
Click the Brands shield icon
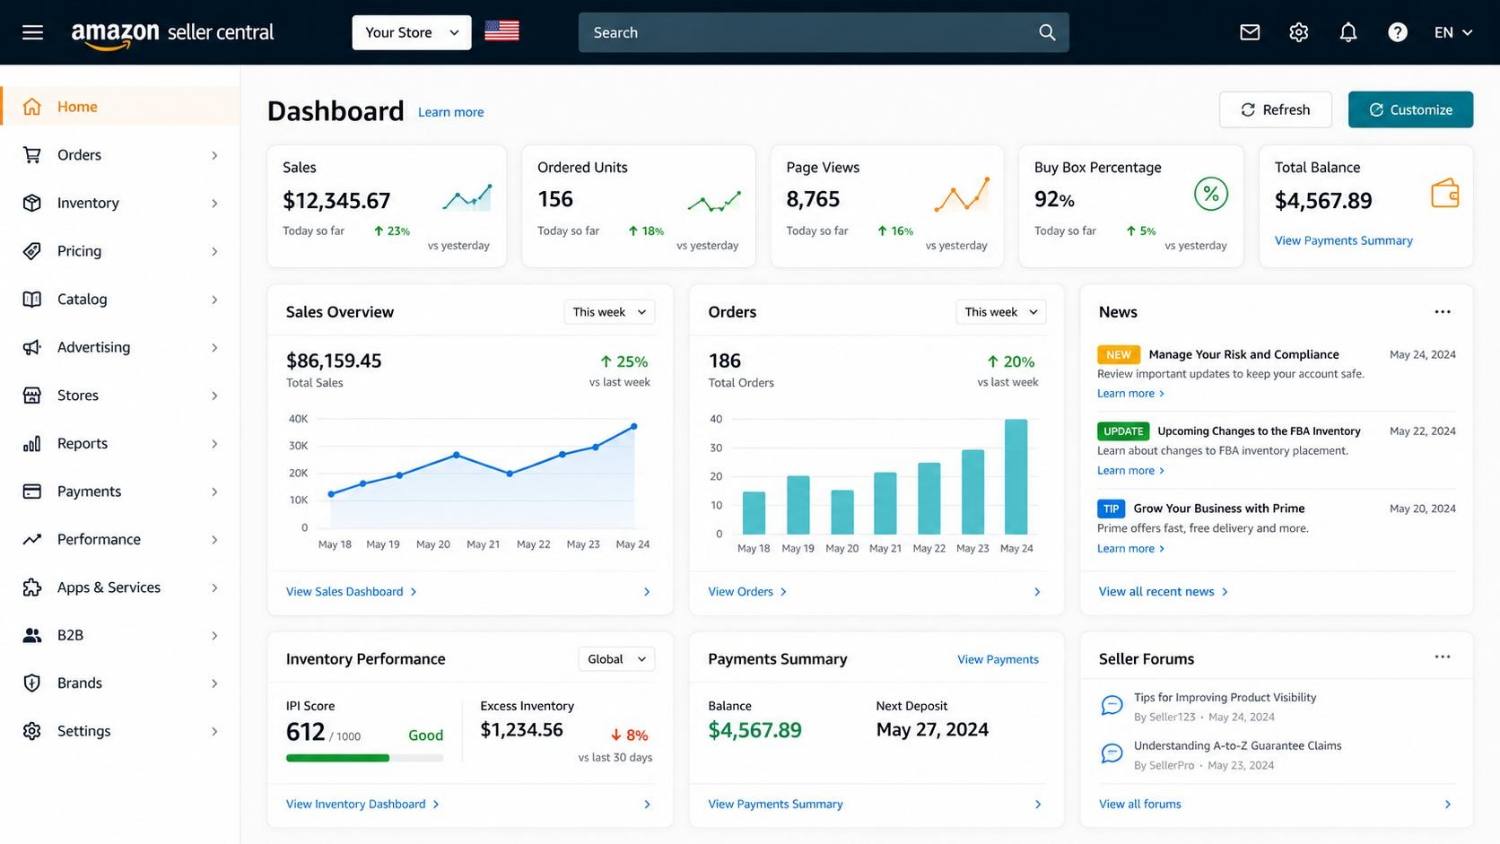click(x=32, y=683)
